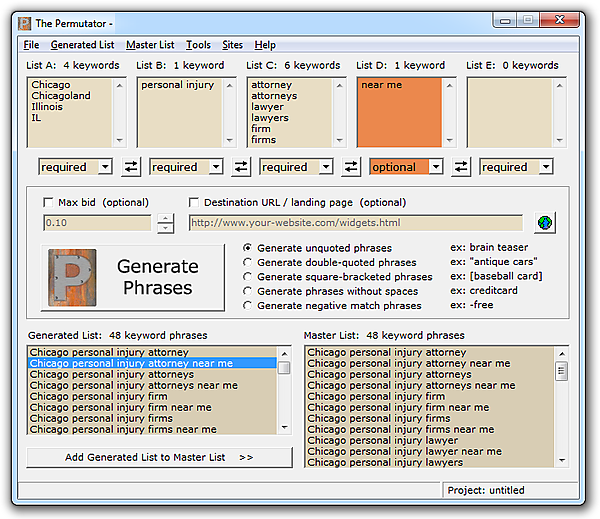Expand List E required dropdown
The height and width of the screenshot is (519, 600).
click(546, 167)
